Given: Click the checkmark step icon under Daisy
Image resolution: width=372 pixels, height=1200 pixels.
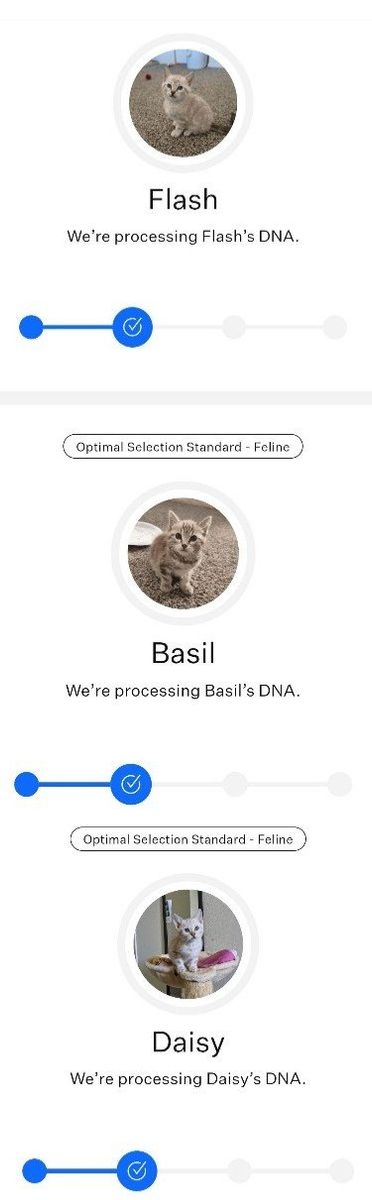Looking at the screenshot, I should point(137,1170).
